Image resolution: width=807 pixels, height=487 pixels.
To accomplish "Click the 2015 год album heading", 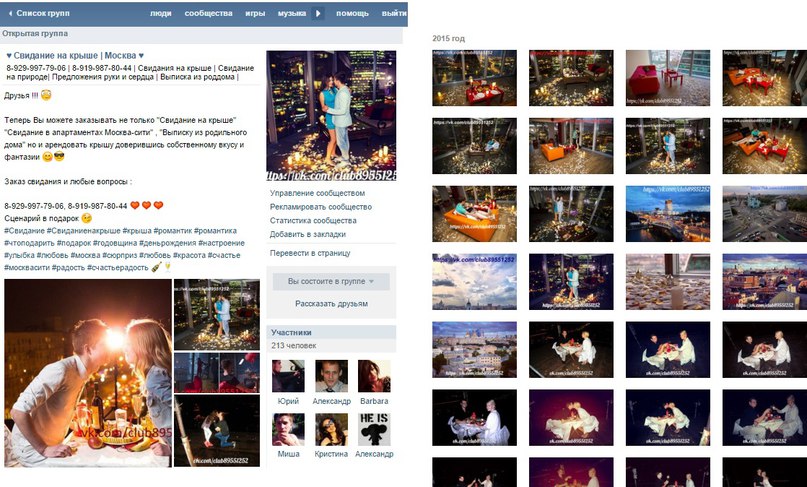I will pyautogui.click(x=448, y=39).
